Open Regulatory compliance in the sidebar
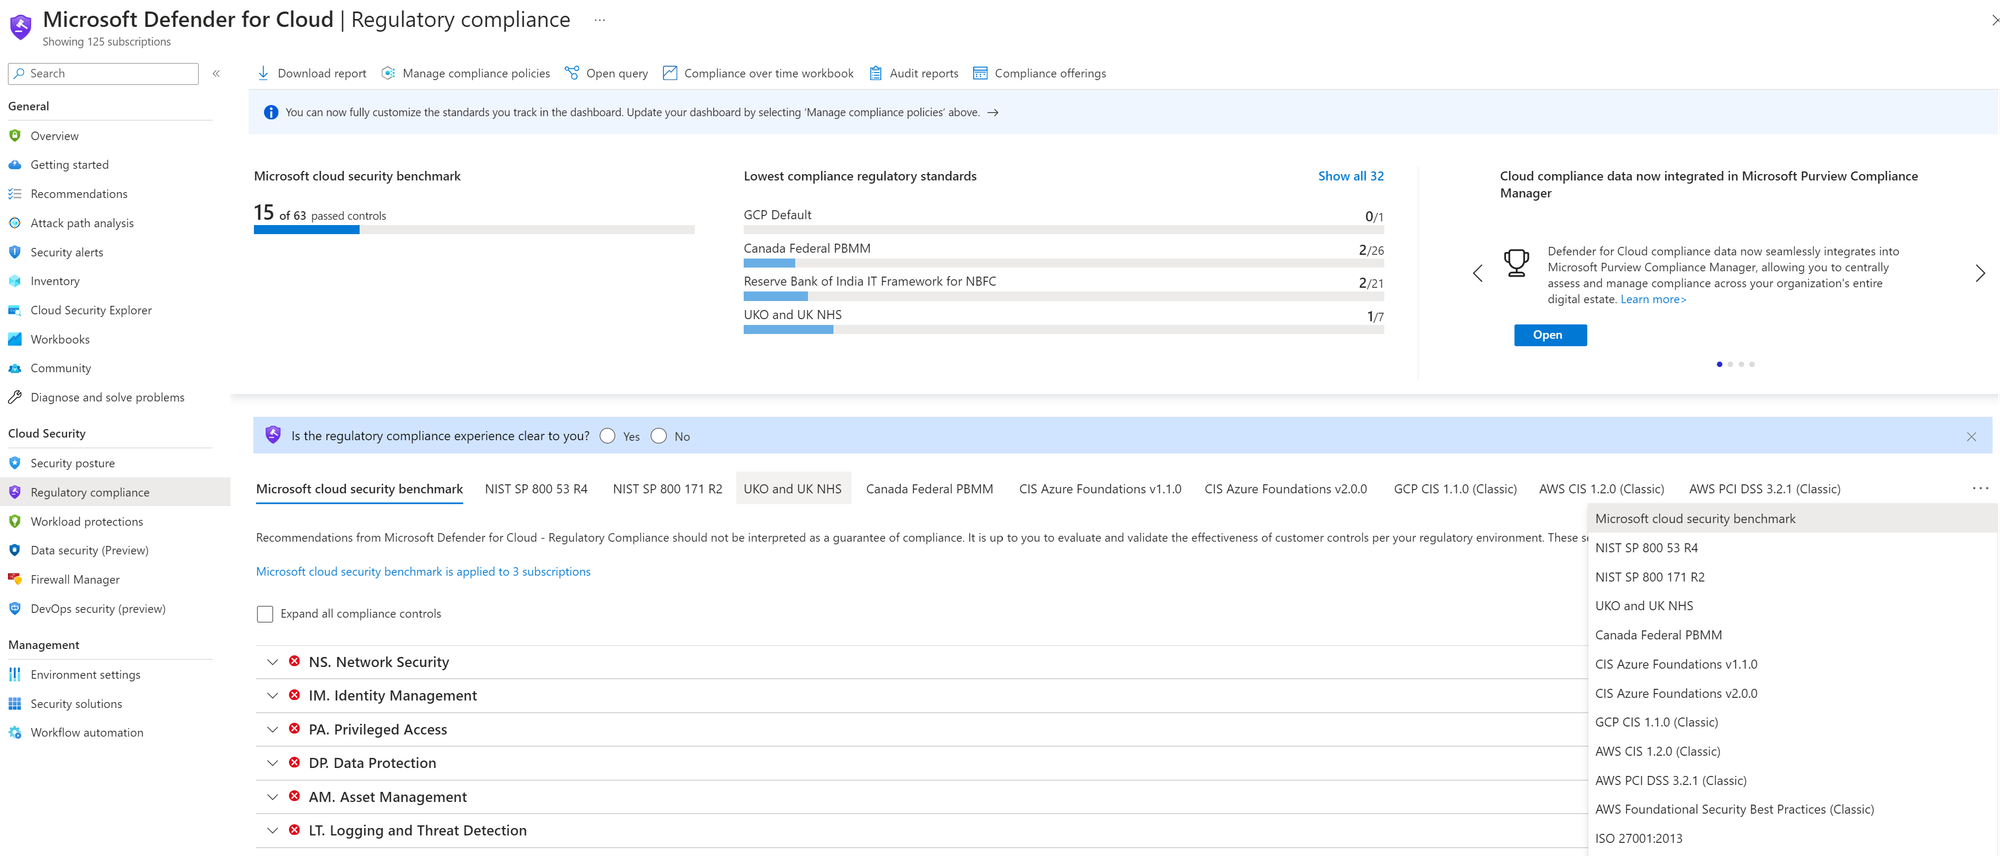 pyautogui.click(x=115, y=492)
